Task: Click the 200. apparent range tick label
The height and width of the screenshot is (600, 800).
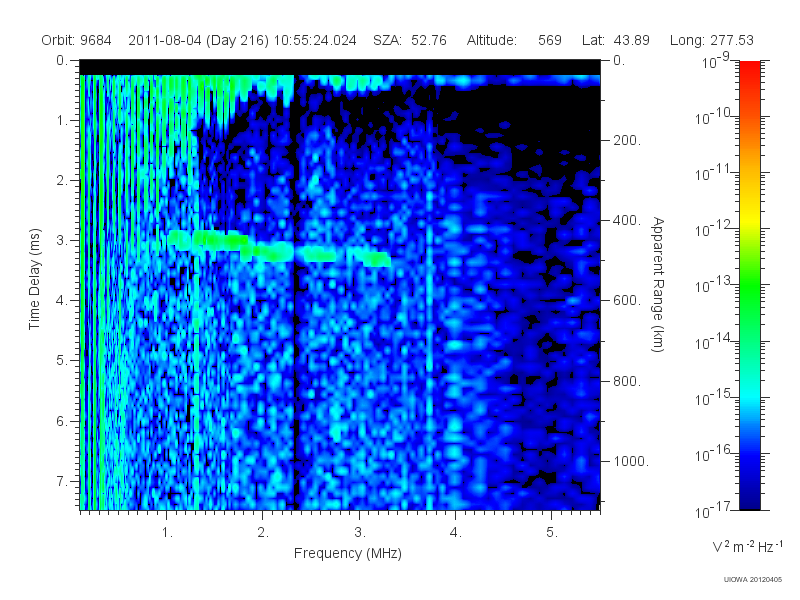Action: (x=627, y=140)
